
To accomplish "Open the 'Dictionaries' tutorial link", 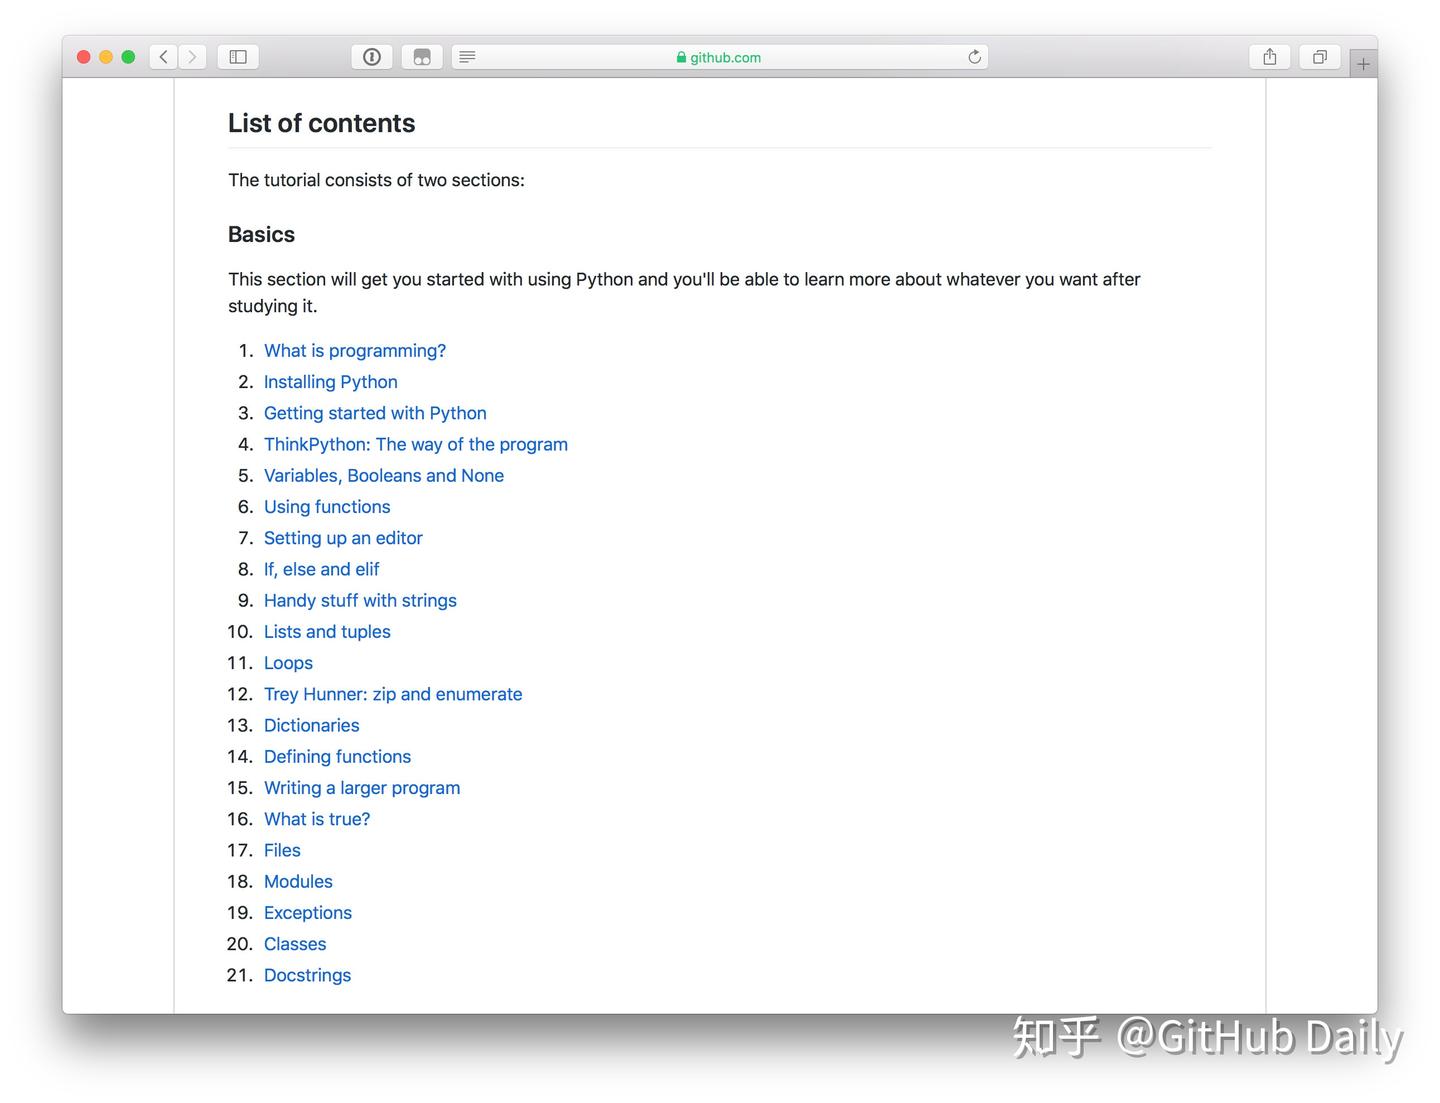I will [x=311, y=725].
